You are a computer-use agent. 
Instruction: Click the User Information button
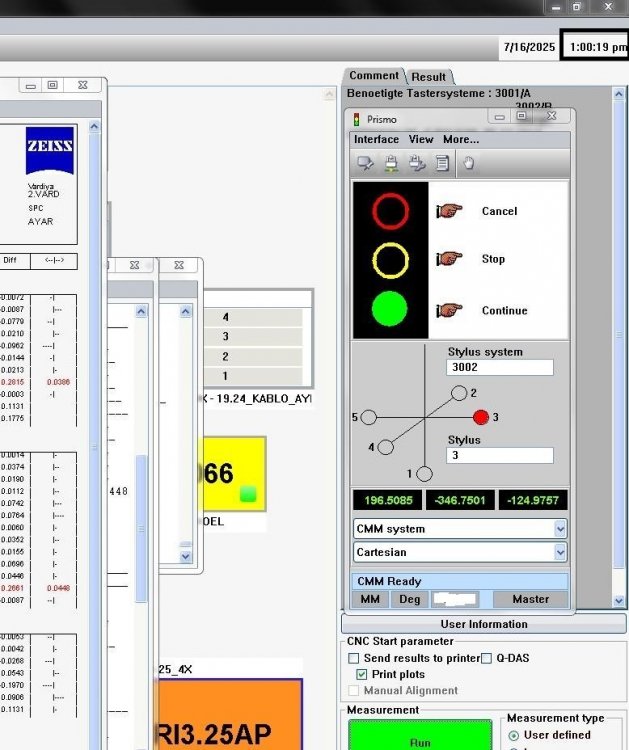pyautogui.click(x=484, y=624)
